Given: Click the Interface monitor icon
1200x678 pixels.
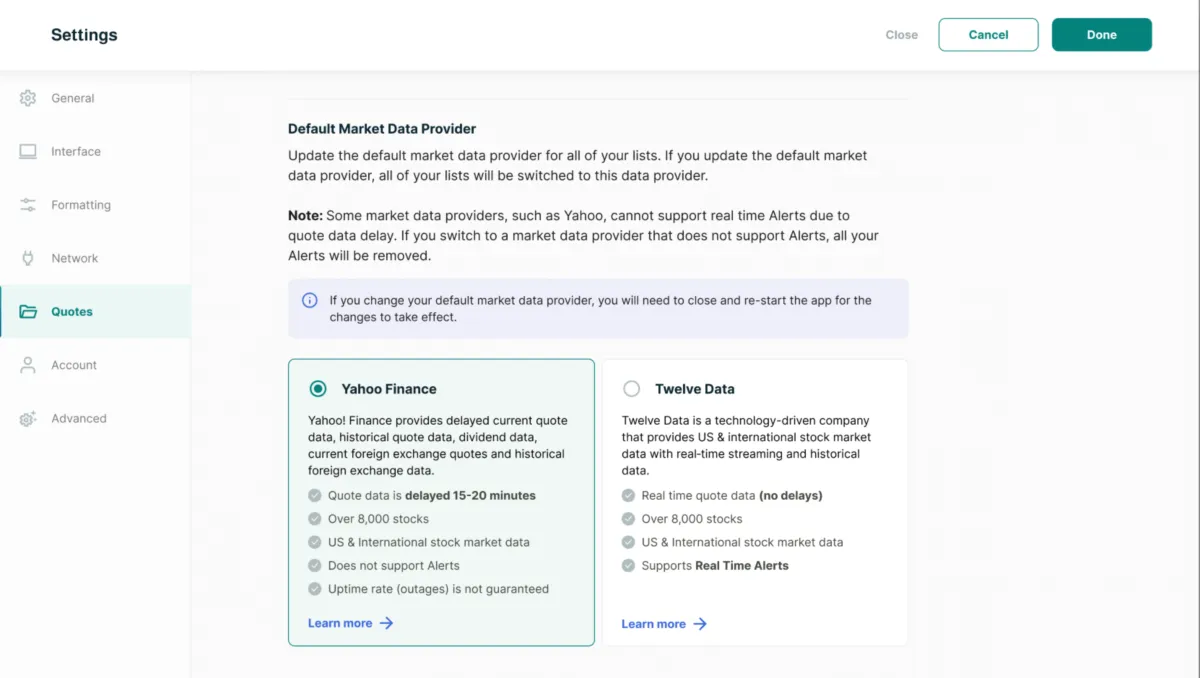Looking at the screenshot, I should 28,152.
